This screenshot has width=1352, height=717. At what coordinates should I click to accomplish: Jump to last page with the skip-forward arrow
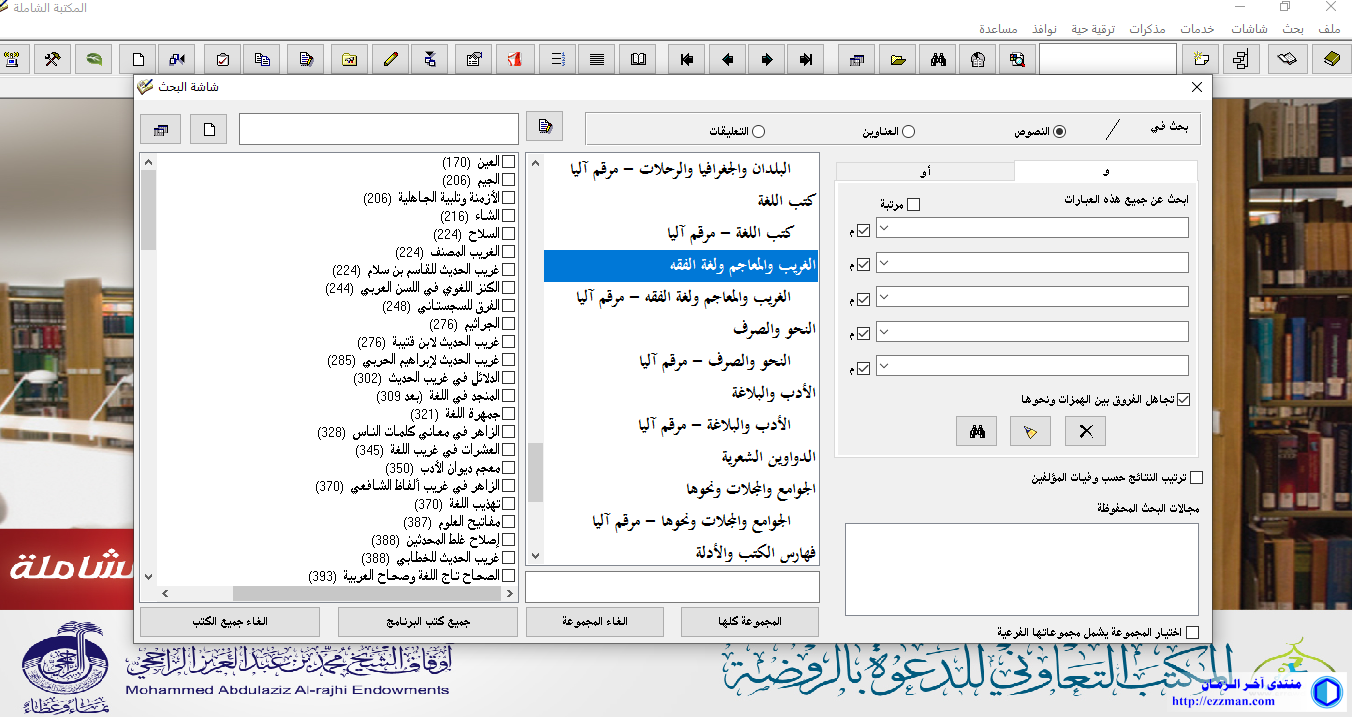point(806,59)
